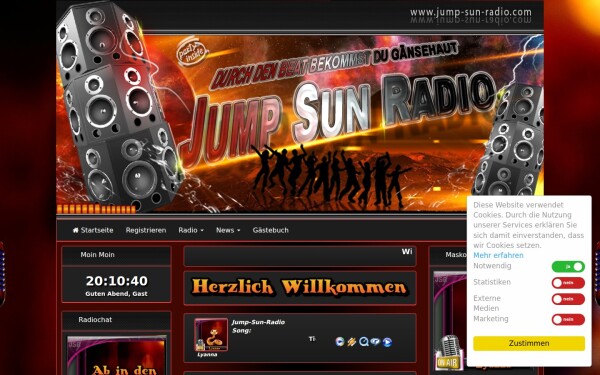Go to the Startseite page
This screenshot has width=600, height=375.
point(93,230)
